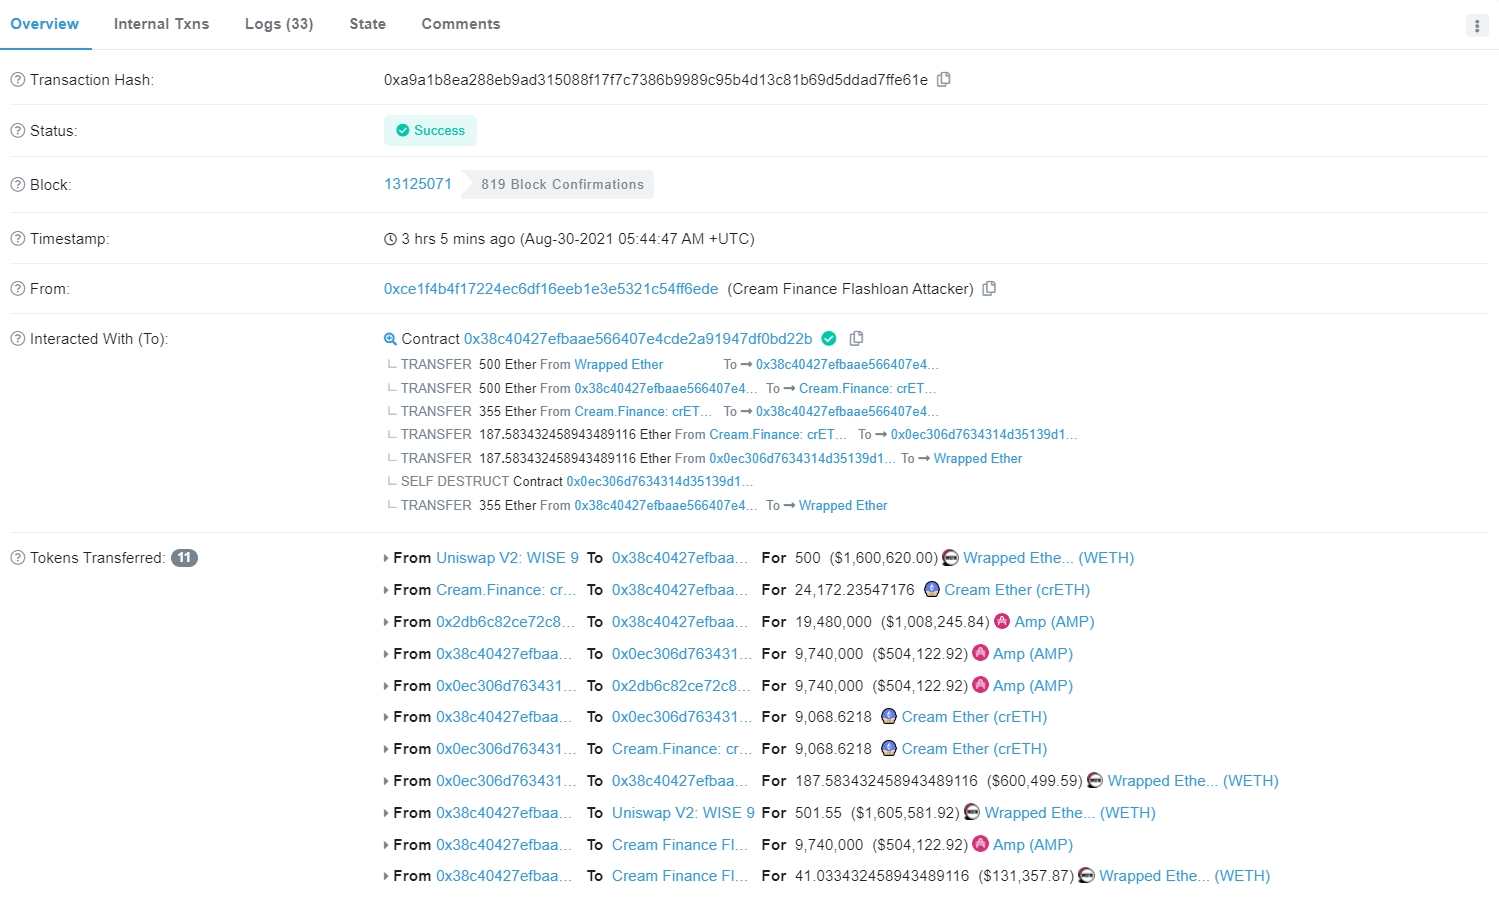
Task: Select transaction hash text 0xa9a1b8ea288eb9ad
Action: click(656, 79)
